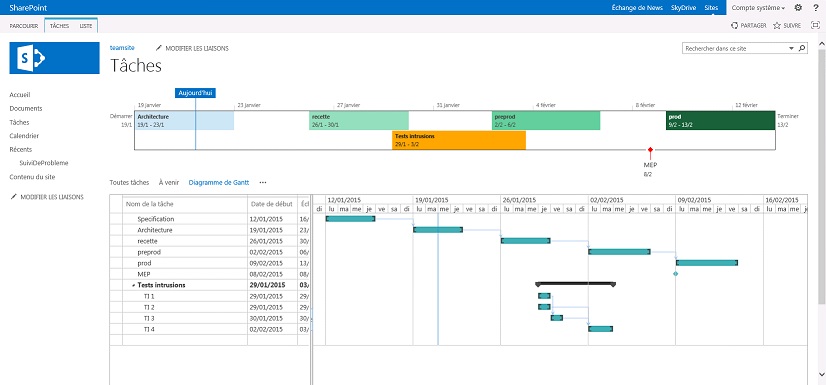Select the preprod bar on the timeline
Image resolution: width=826 pixels, height=385 pixels.
tap(546, 120)
